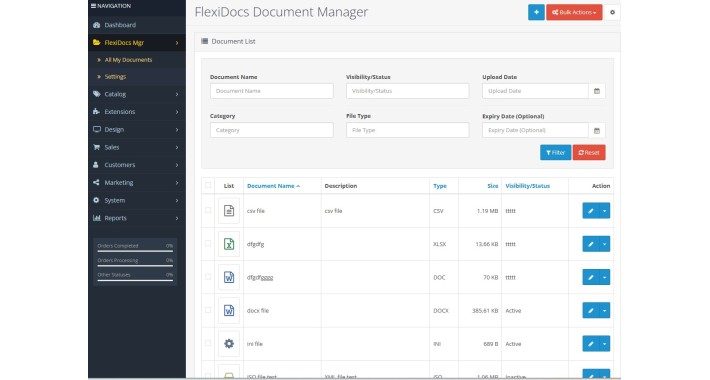Click the docx file Word icon
Screen dimensions: 710x380
(x=229, y=310)
